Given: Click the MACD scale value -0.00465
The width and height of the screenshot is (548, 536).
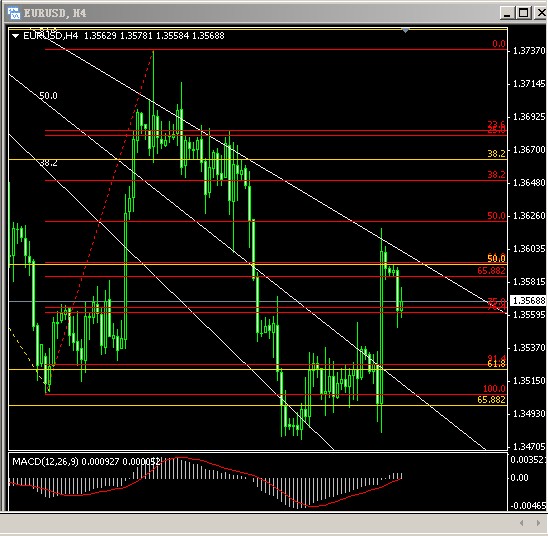Looking at the screenshot, I should [528, 506].
